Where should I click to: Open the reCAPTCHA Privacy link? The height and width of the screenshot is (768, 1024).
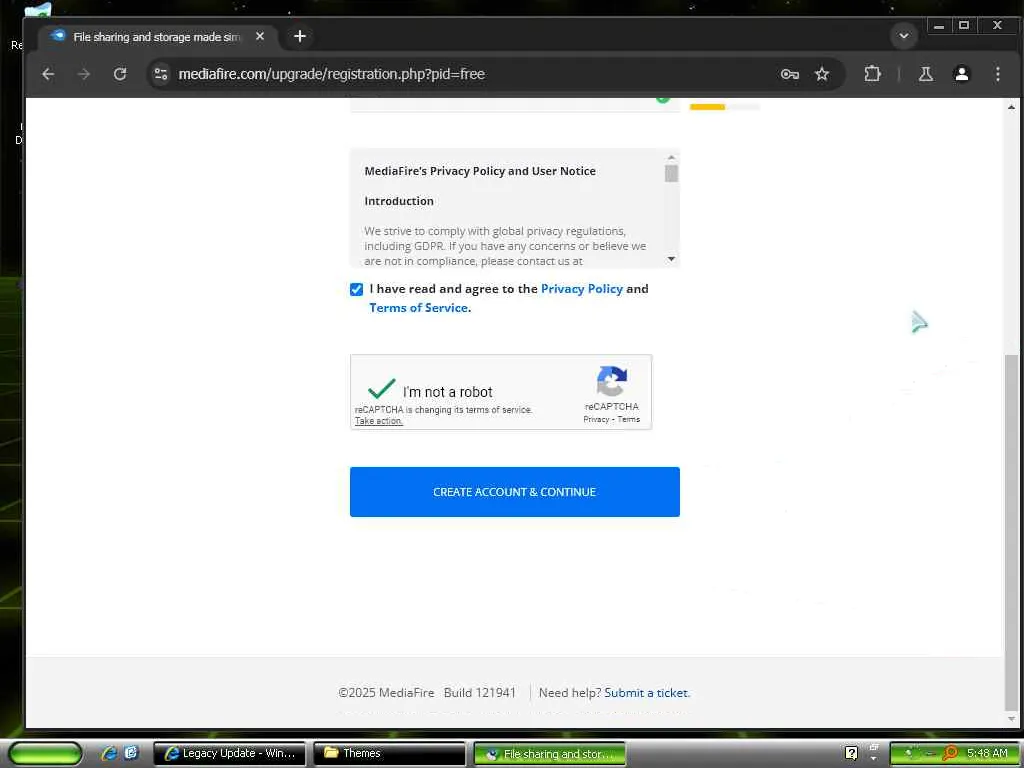point(596,419)
